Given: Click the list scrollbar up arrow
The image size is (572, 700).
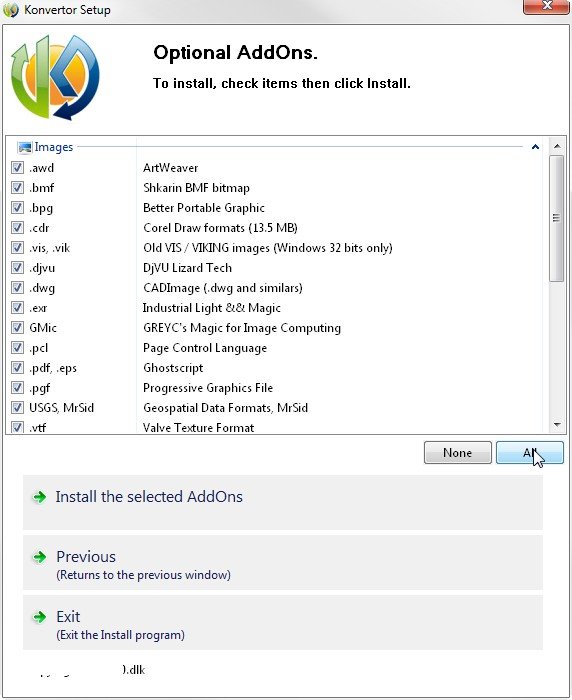Looking at the screenshot, I should [x=557, y=146].
